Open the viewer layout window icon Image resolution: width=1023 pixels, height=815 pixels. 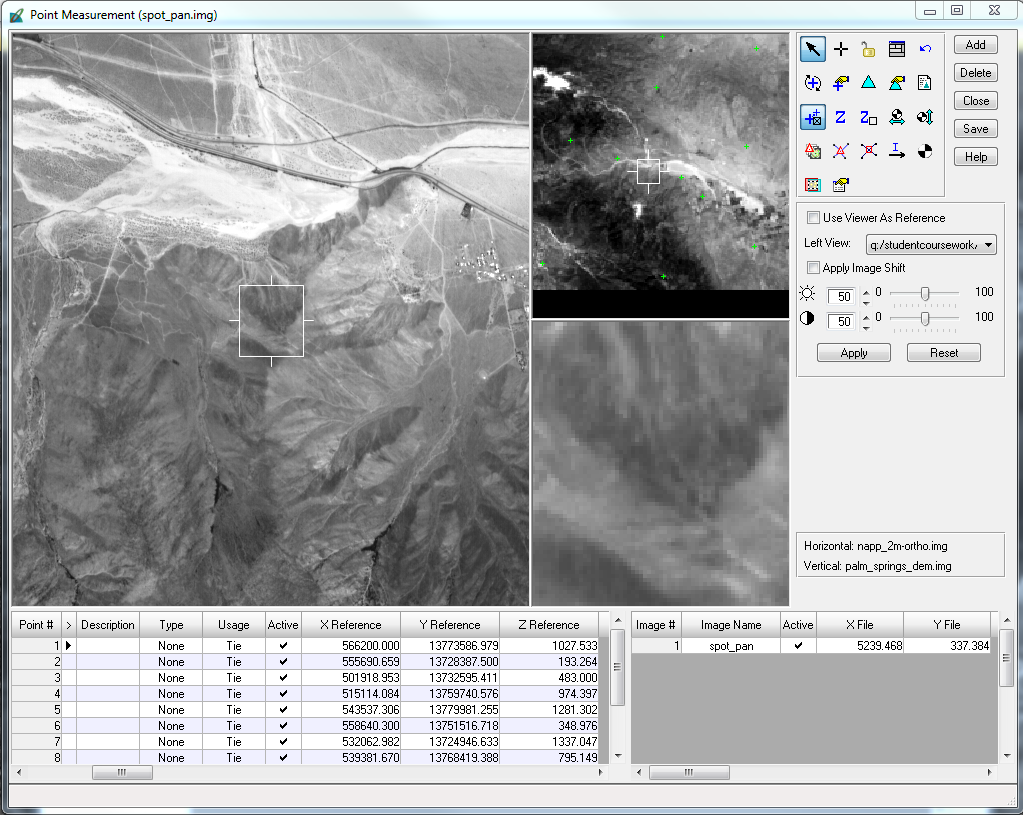click(x=897, y=49)
